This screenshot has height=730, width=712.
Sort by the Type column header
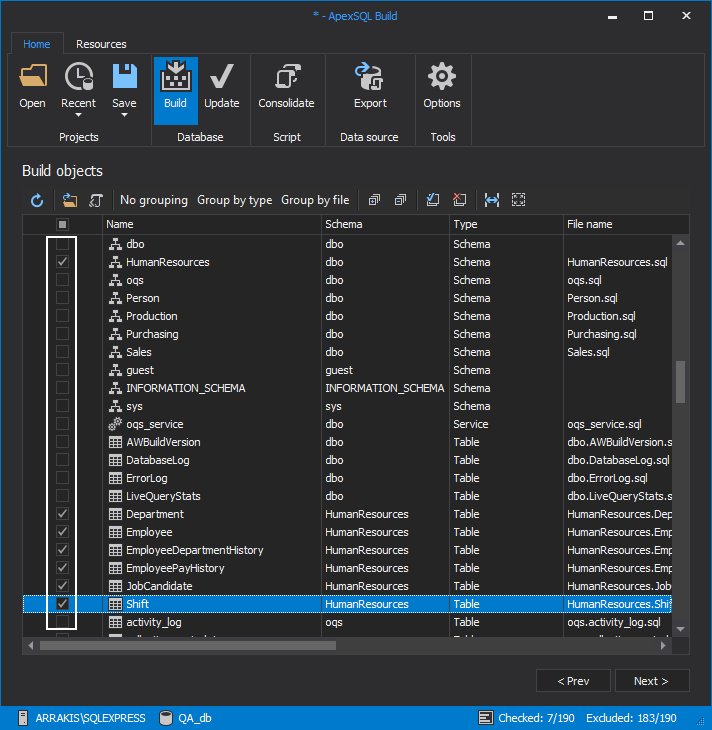pyautogui.click(x=507, y=224)
